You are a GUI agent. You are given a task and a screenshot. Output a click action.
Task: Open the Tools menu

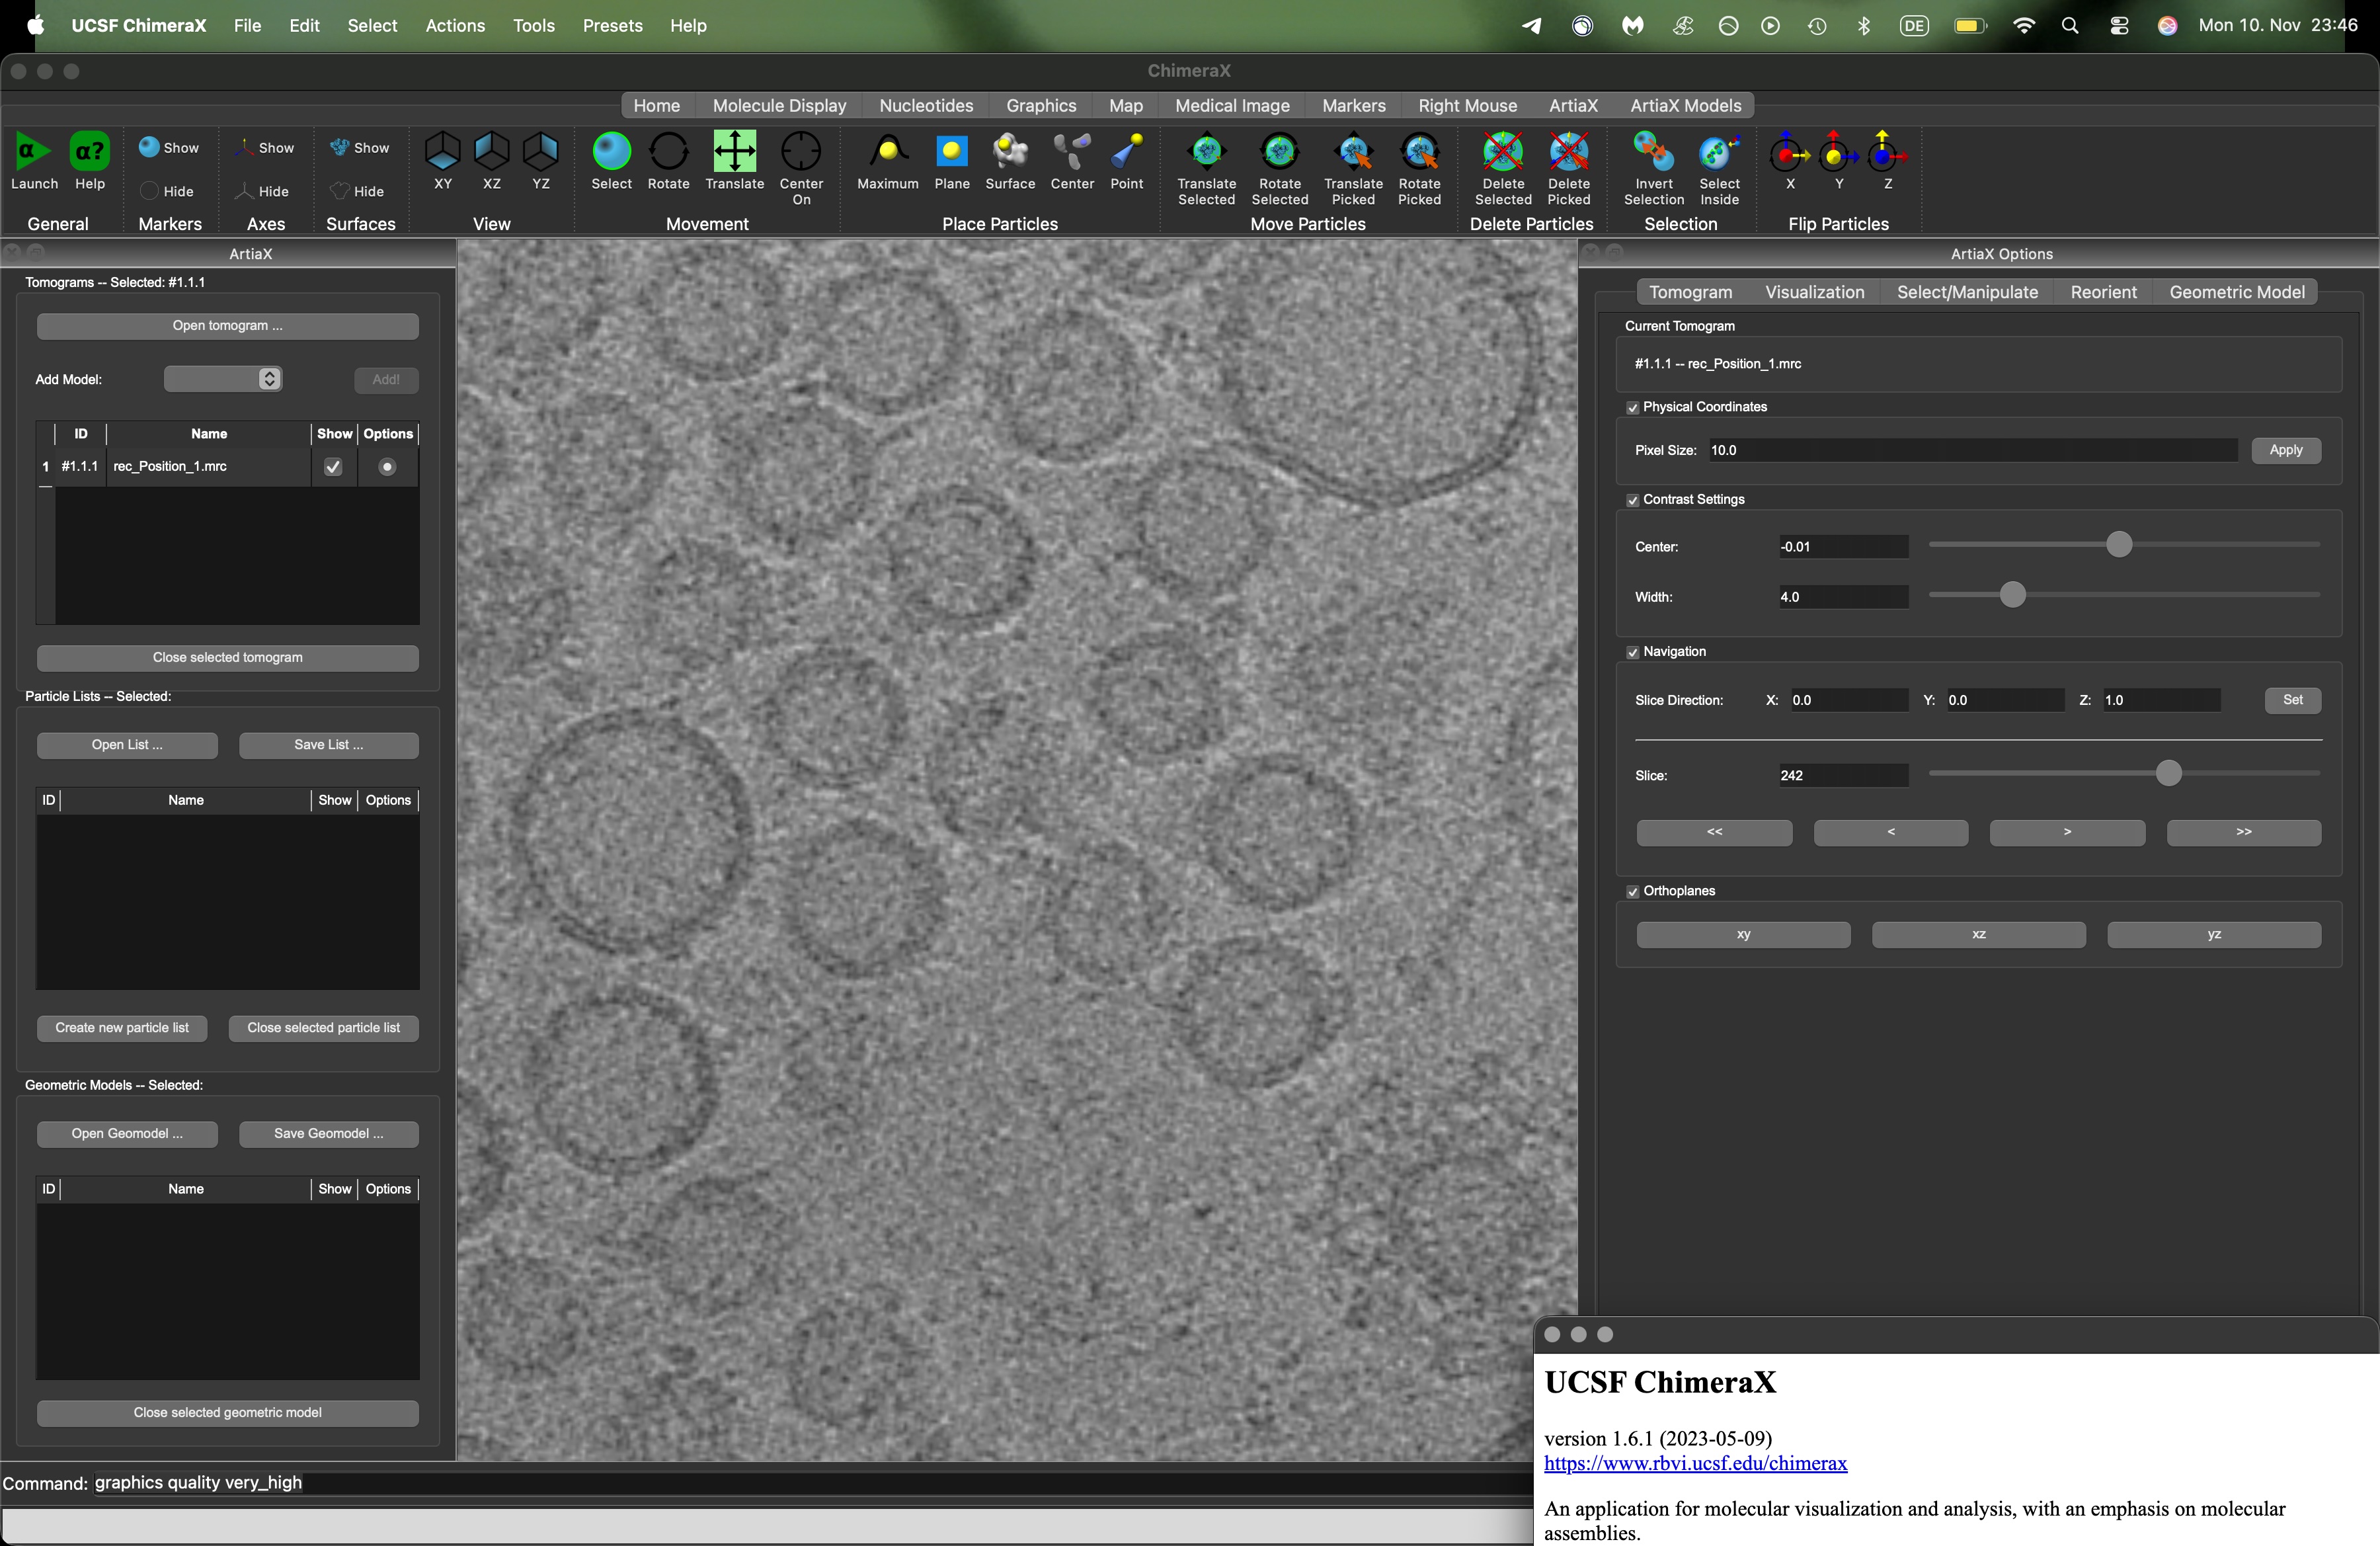tap(533, 26)
